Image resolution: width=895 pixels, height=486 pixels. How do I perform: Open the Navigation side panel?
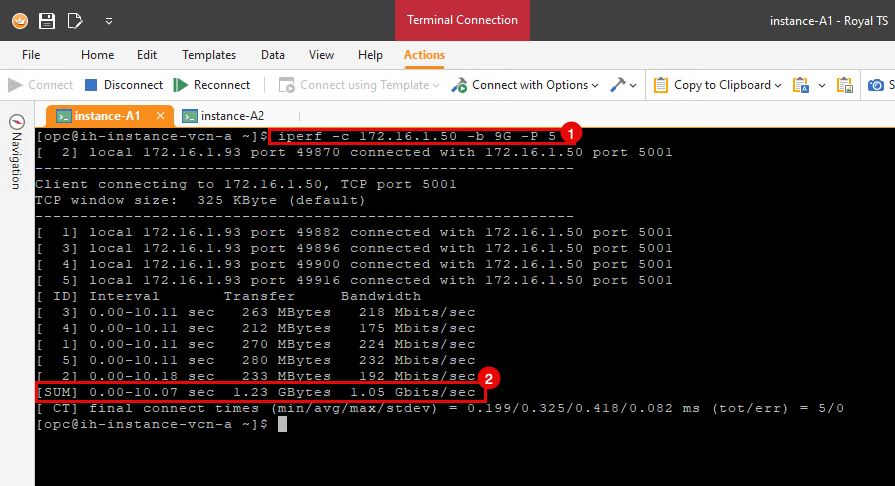[16, 152]
